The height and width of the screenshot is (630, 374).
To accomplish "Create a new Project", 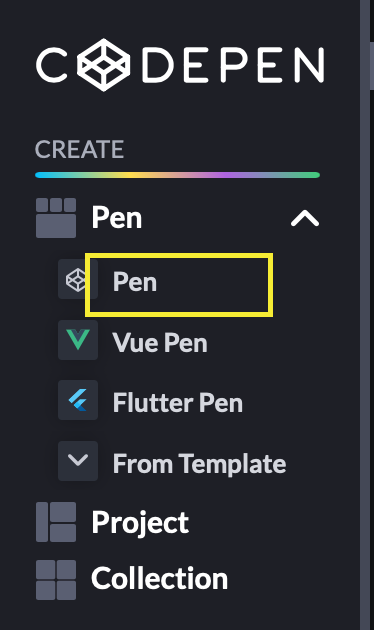I will [x=140, y=523].
